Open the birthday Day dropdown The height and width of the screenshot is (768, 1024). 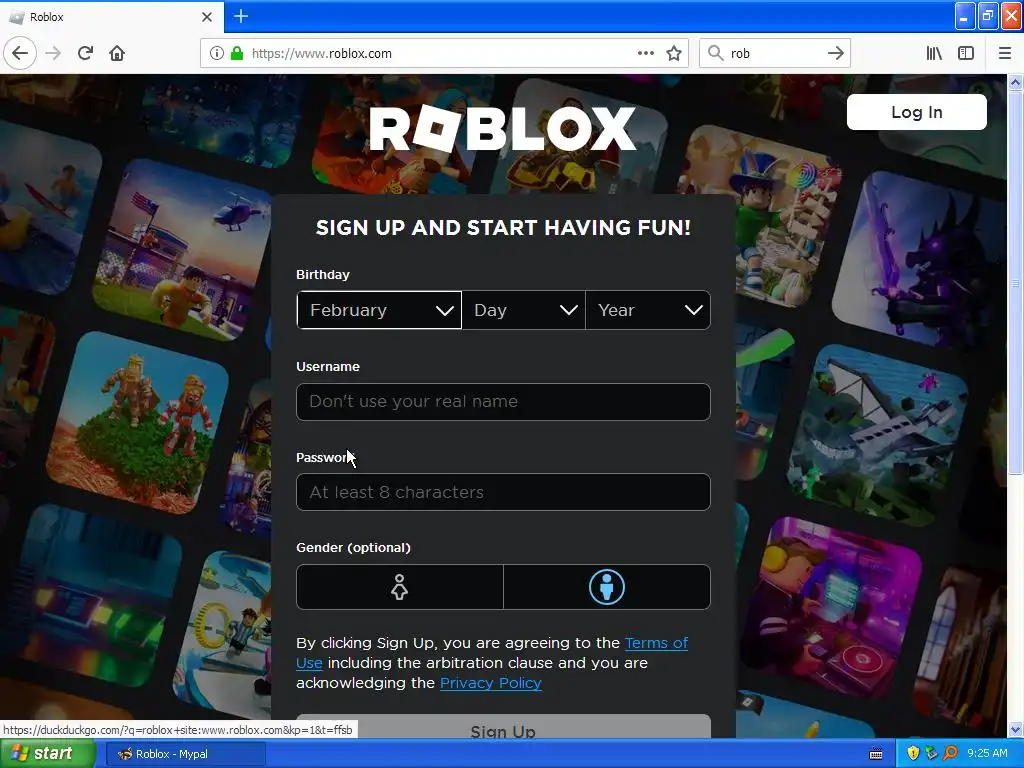pos(524,310)
